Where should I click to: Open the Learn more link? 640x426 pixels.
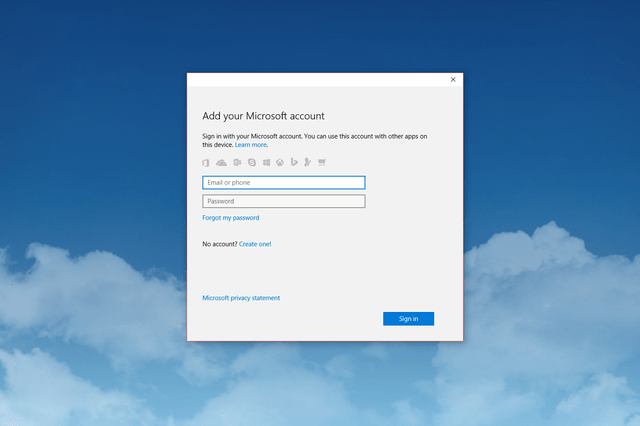coord(251,145)
